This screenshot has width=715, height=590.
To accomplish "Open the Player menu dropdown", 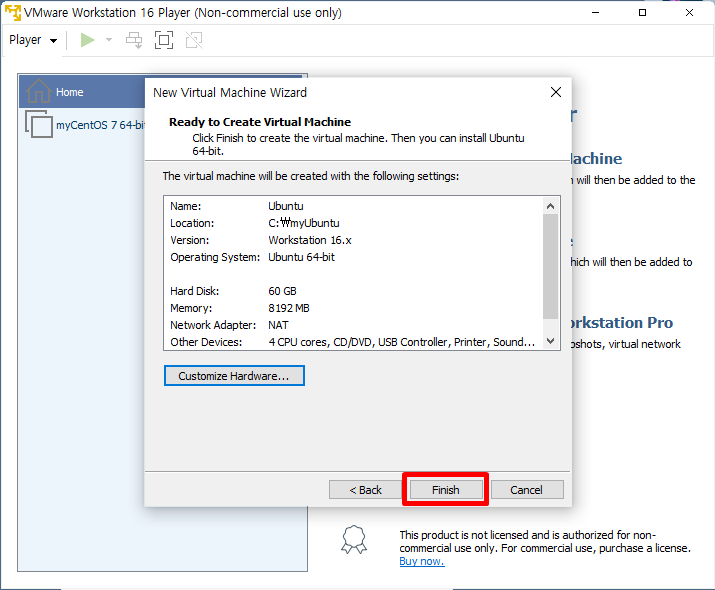I will [33, 40].
